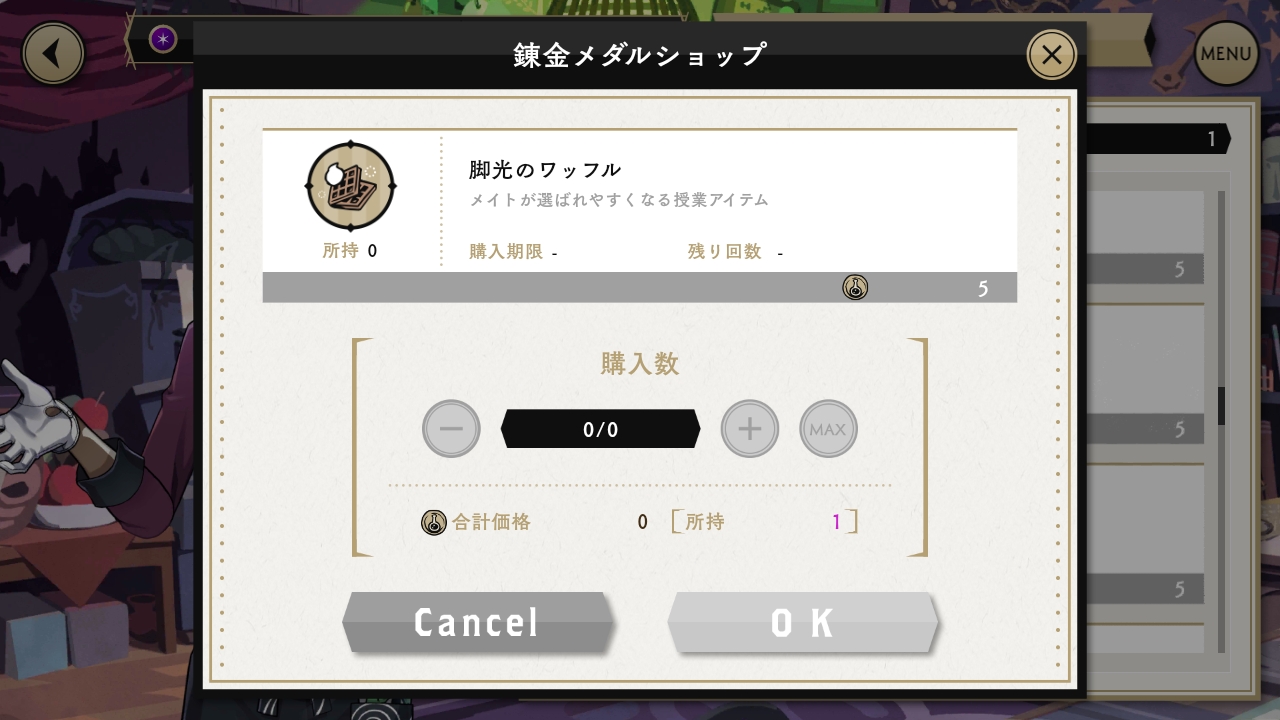The height and width of the screenshot is (720, 1280).
Task: Cancel the purchase
Action: (477, 622)
